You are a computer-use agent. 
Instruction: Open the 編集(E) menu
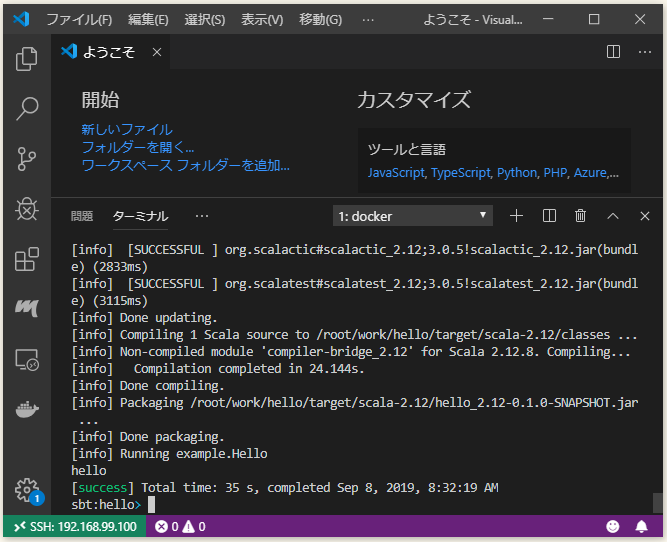tap(148, 20)
